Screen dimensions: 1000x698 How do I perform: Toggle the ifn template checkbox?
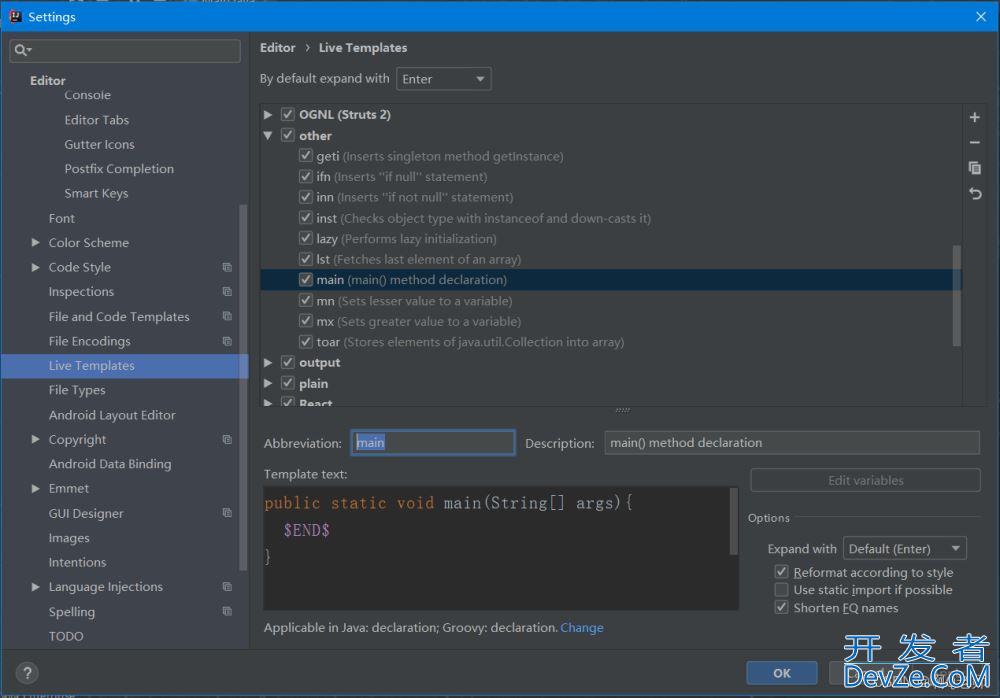305,176
